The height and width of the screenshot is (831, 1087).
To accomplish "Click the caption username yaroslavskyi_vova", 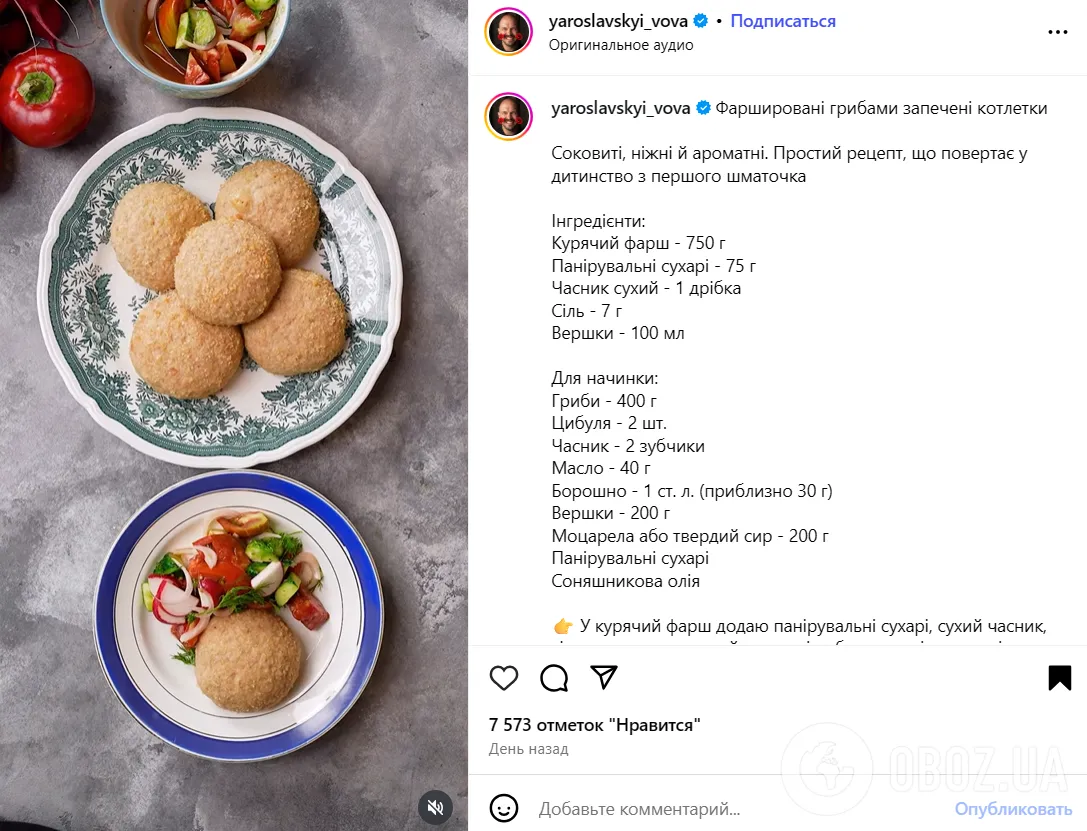I will 620,109.
